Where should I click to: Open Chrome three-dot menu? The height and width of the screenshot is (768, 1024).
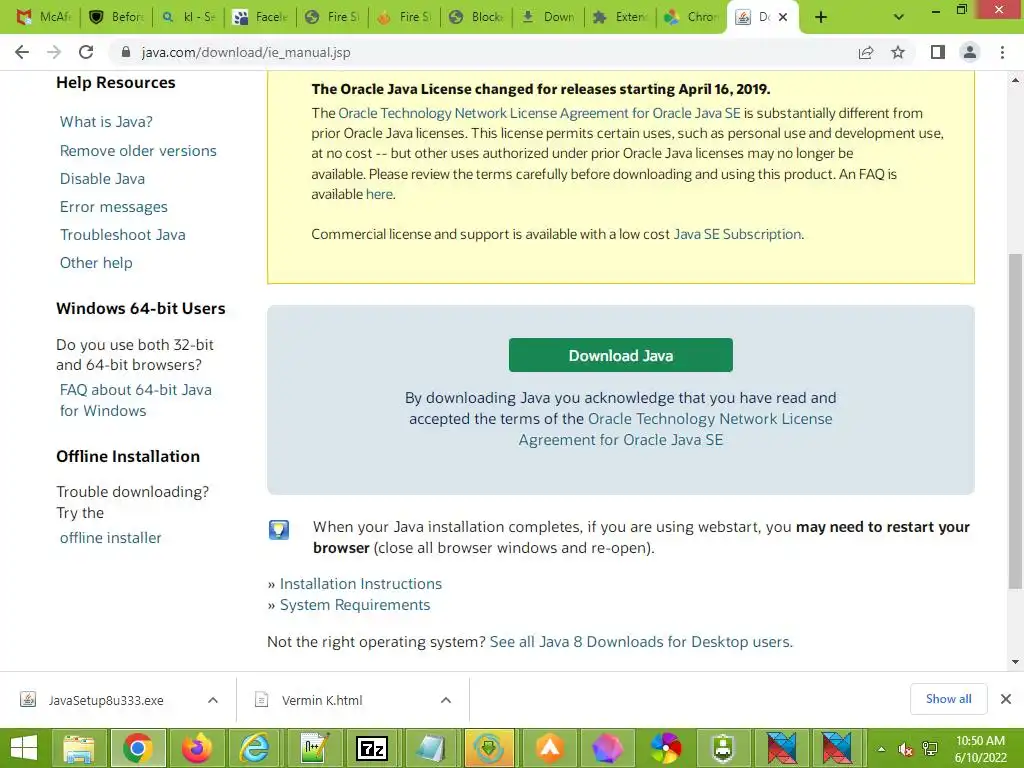coord(1002,52)
